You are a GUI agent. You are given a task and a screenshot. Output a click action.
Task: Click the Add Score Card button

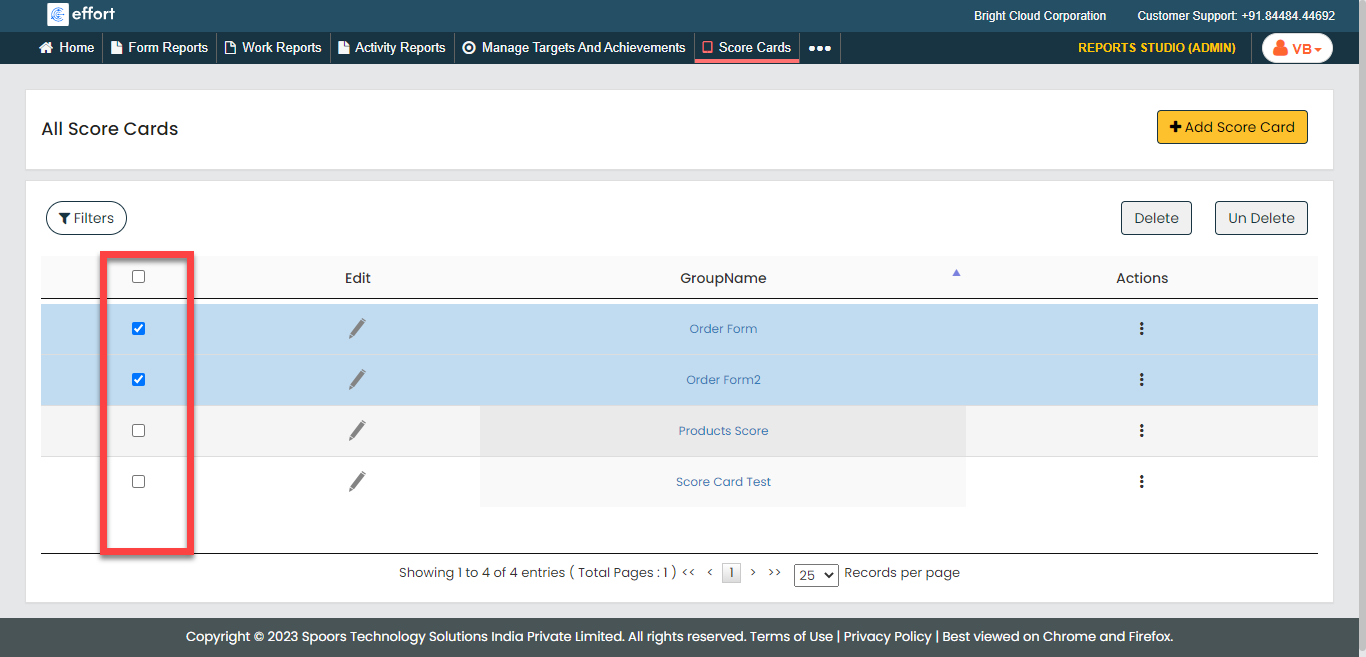[x=1231, y=127]
